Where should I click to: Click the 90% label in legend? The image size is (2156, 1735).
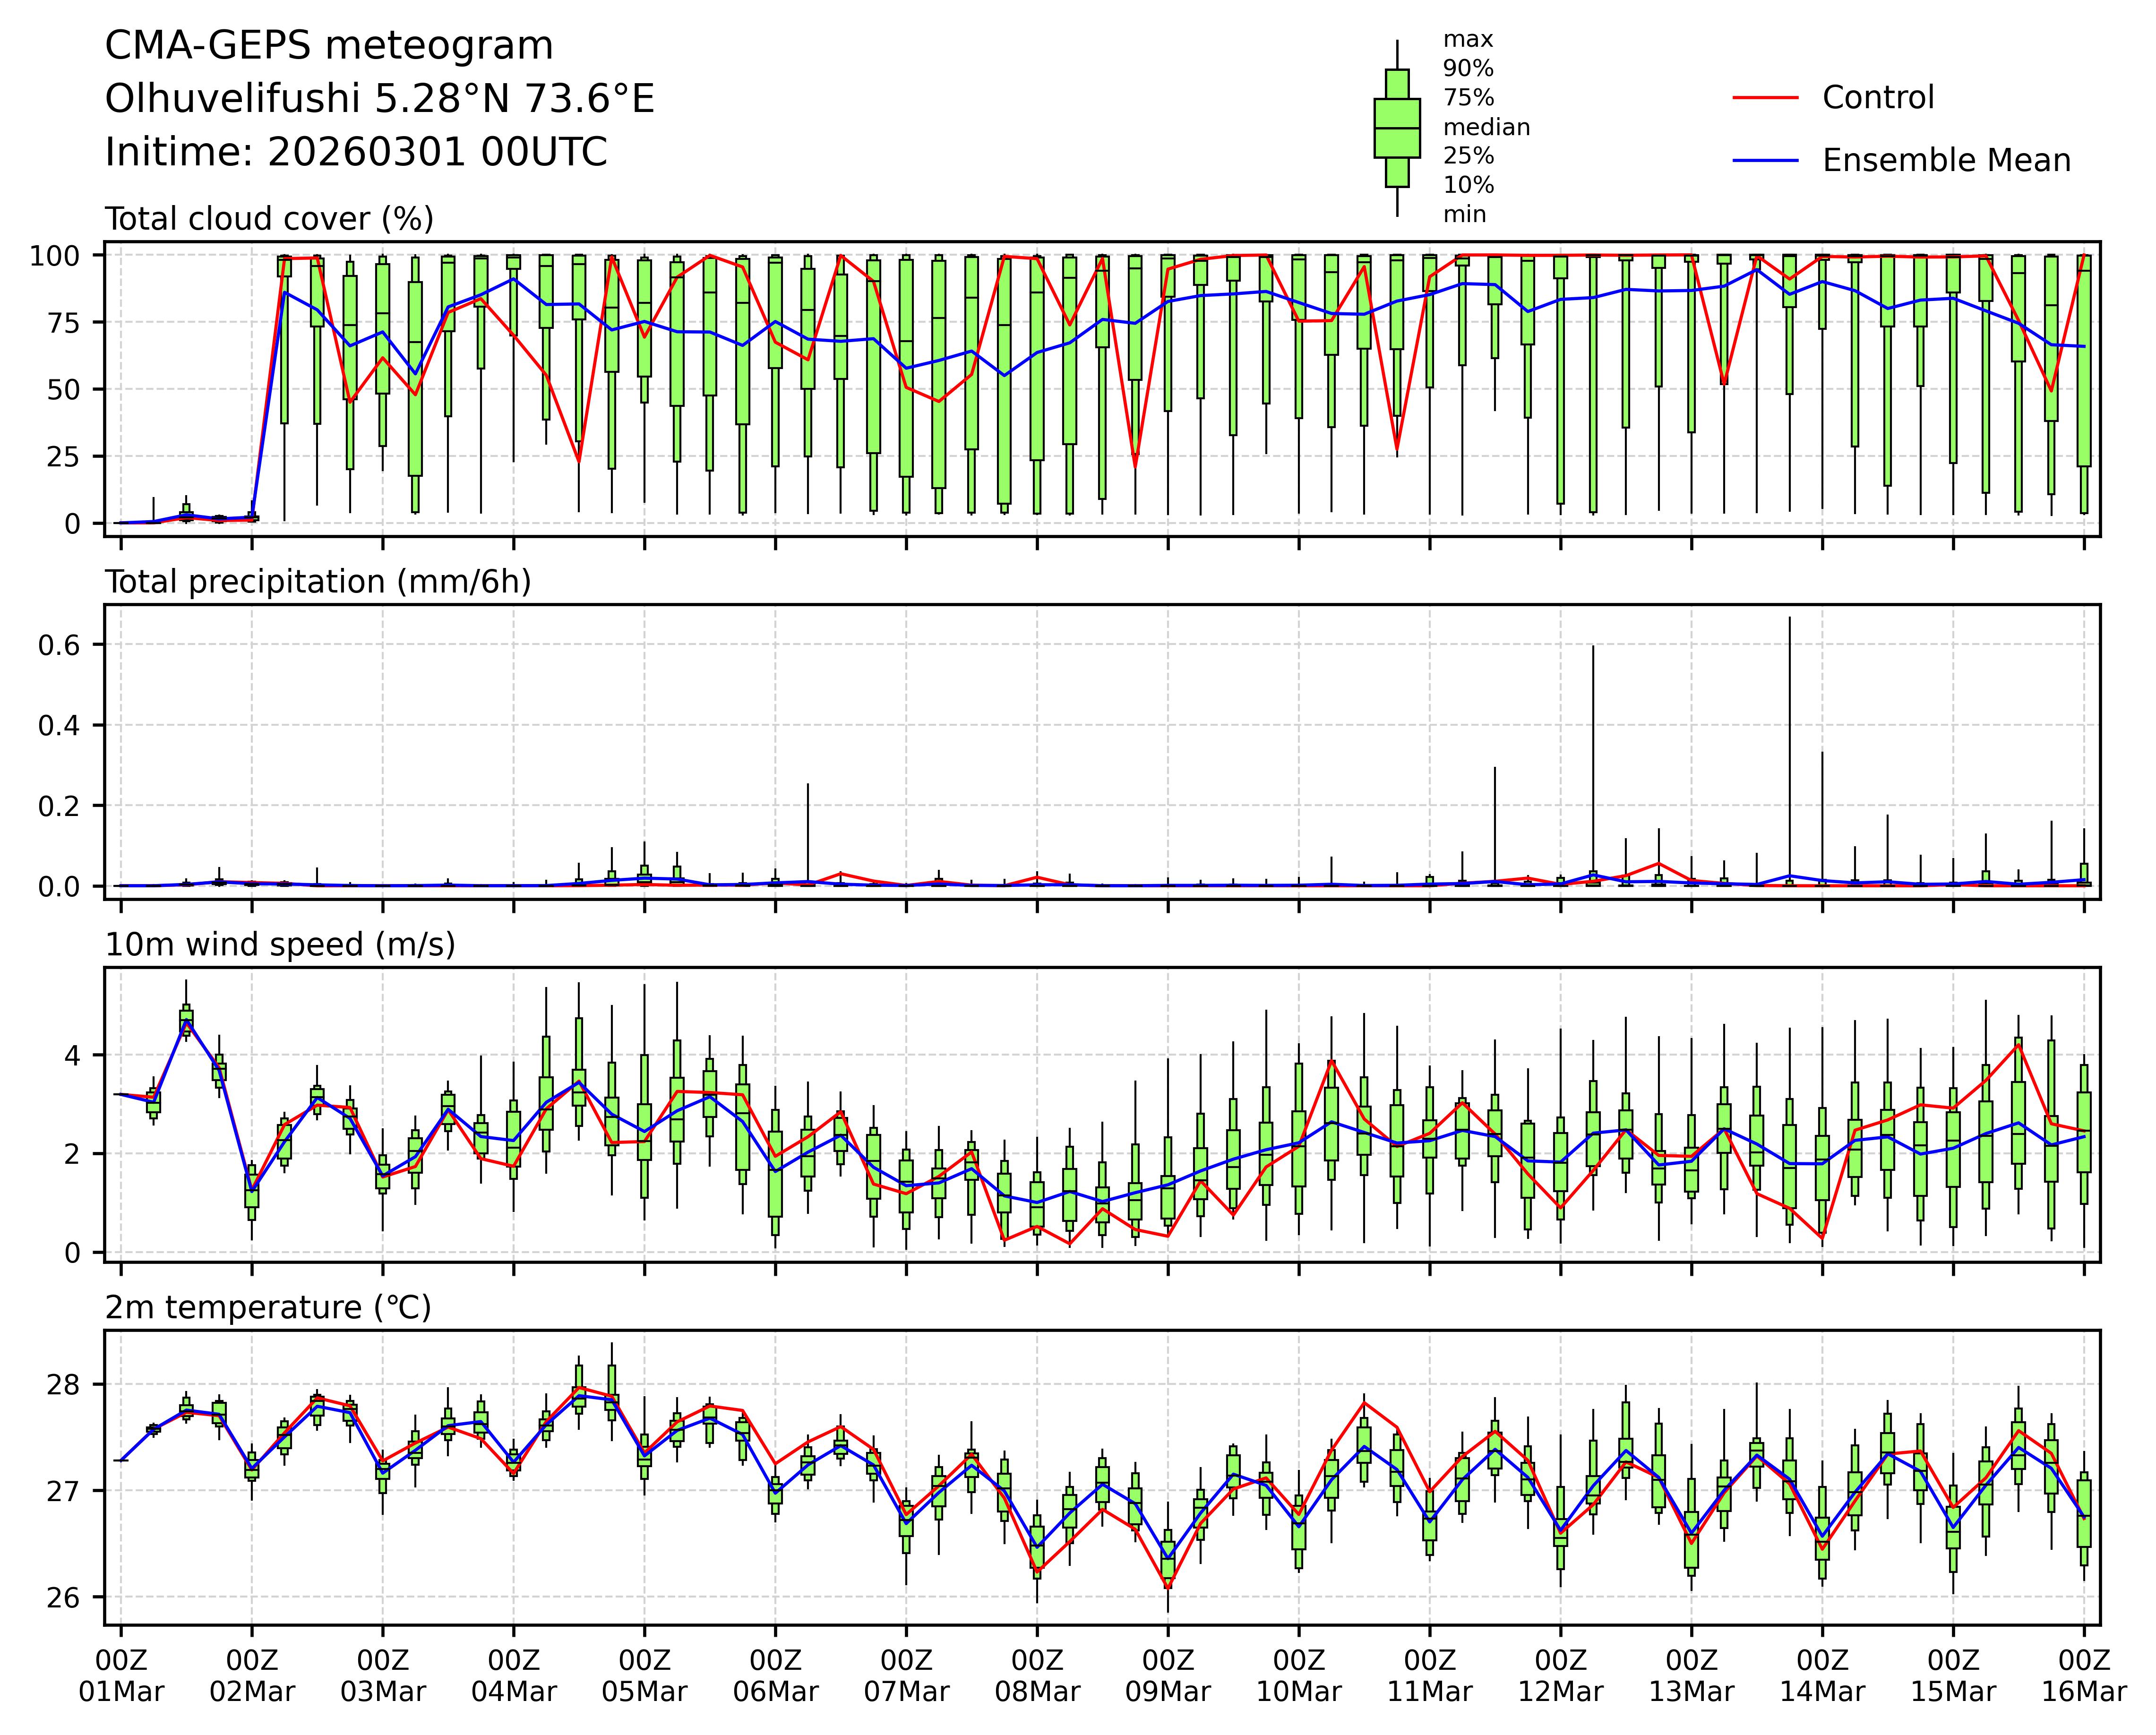tap(1467, 69)
